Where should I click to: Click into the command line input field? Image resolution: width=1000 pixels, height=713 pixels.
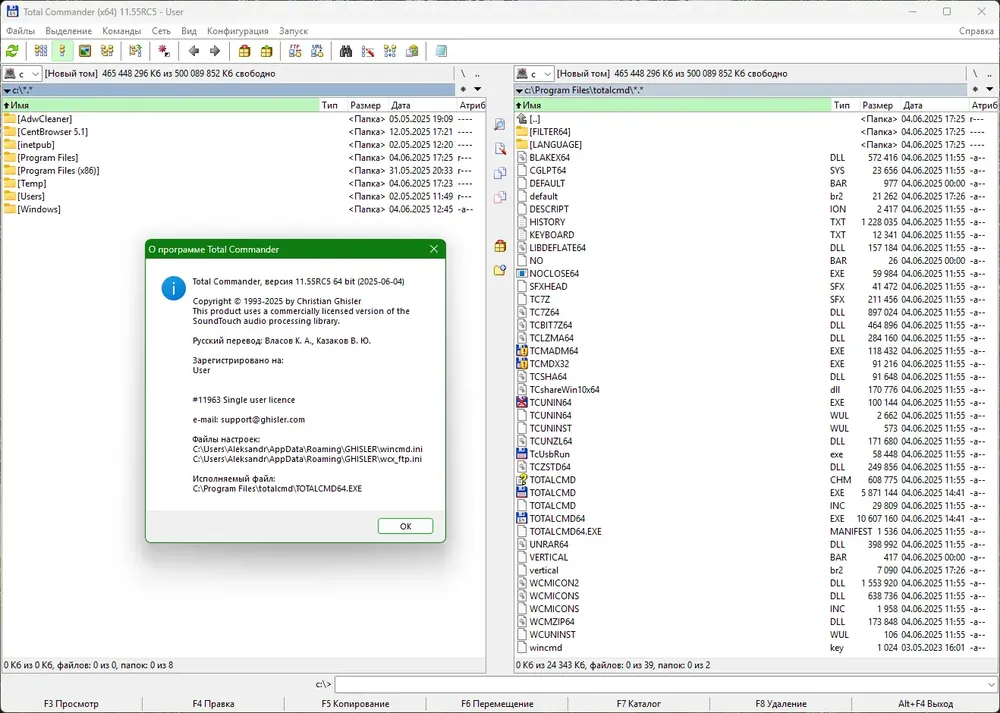659,684
